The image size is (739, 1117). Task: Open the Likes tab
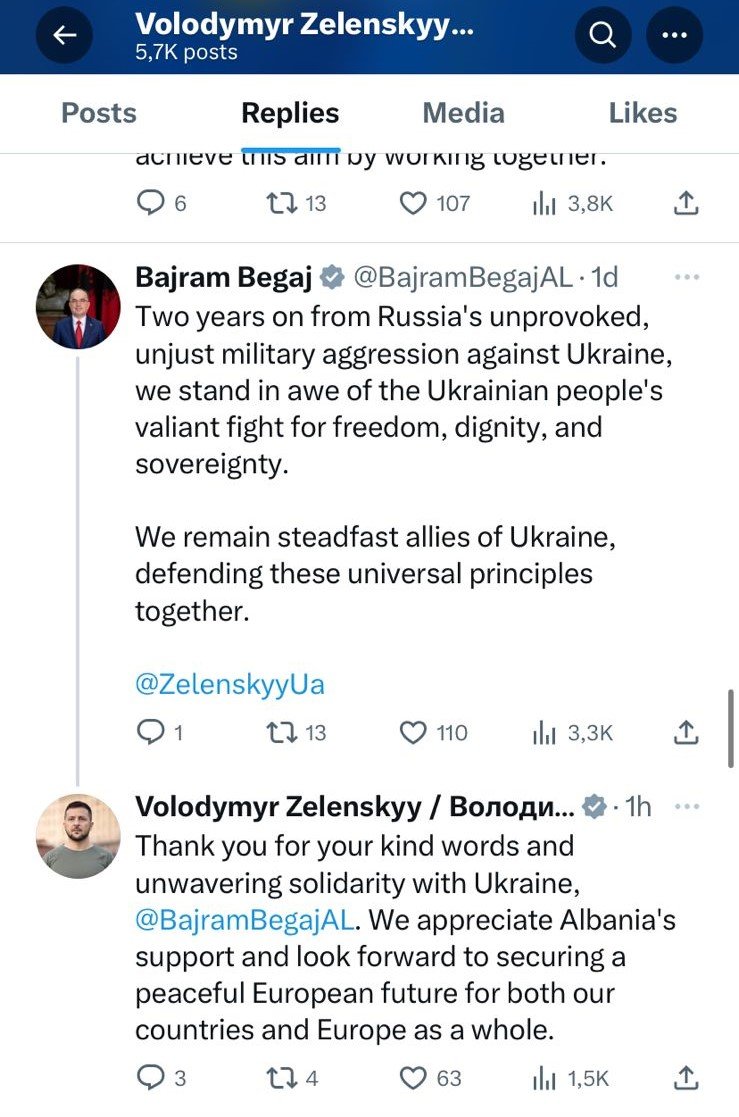pyautogui.click(x=643, y=113)
